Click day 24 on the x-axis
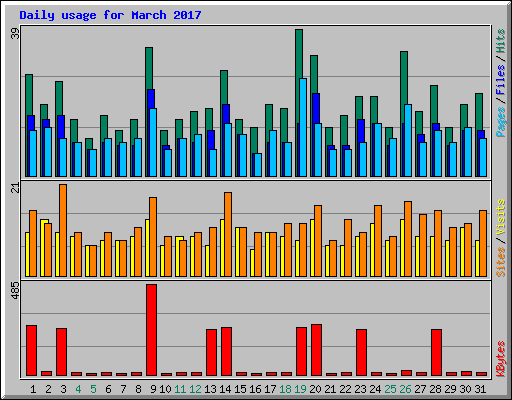 tap(375, 389)
